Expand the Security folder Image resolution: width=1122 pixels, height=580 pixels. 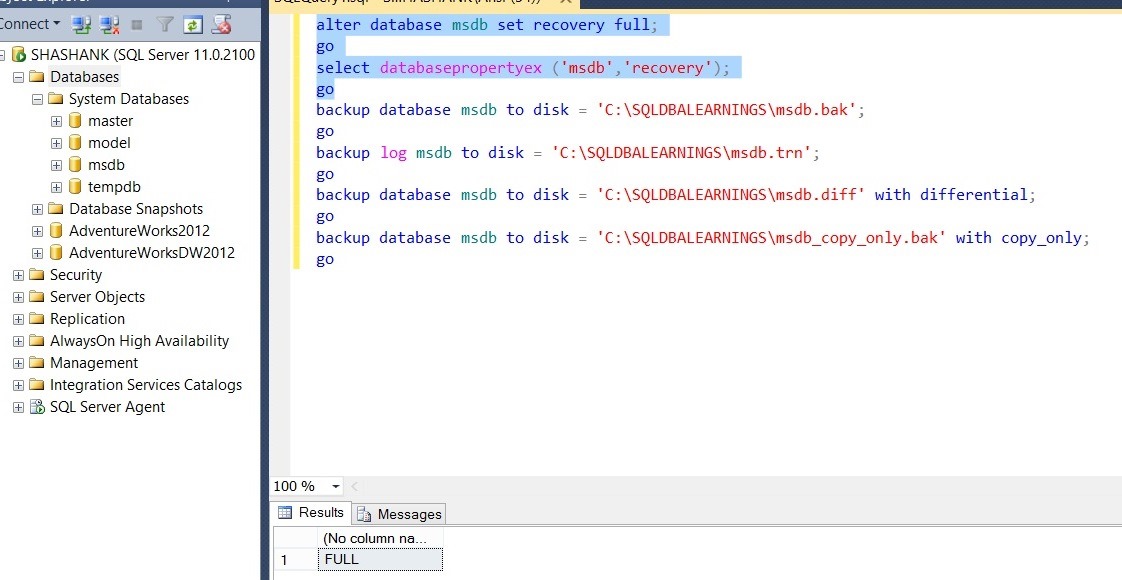pyautogui.click(x=19, y=275)
